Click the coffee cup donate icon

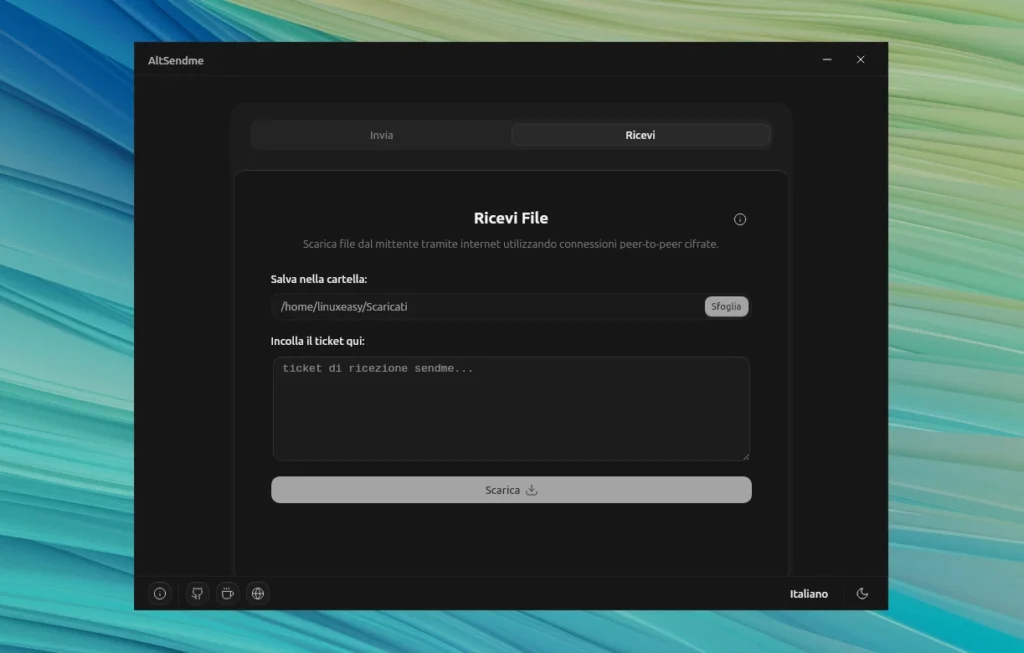(x=227, y=594)
